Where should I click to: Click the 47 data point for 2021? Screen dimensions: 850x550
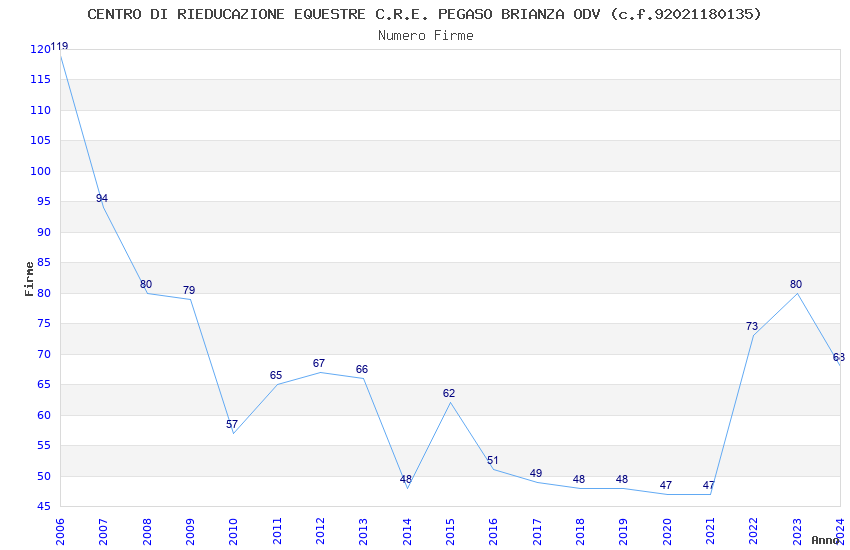[x=709, y=486]
